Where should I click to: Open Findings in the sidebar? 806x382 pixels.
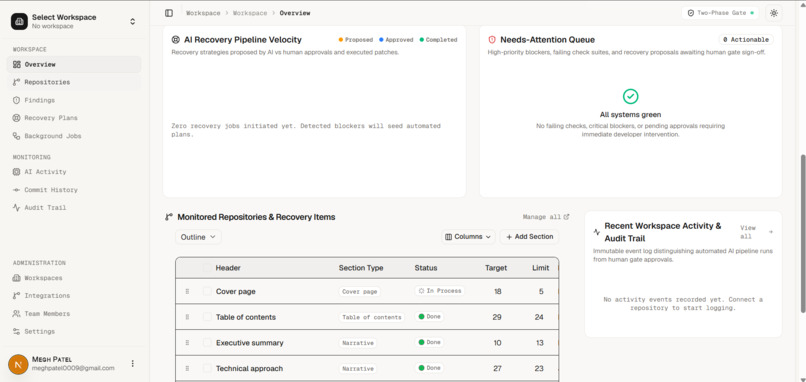74,100
